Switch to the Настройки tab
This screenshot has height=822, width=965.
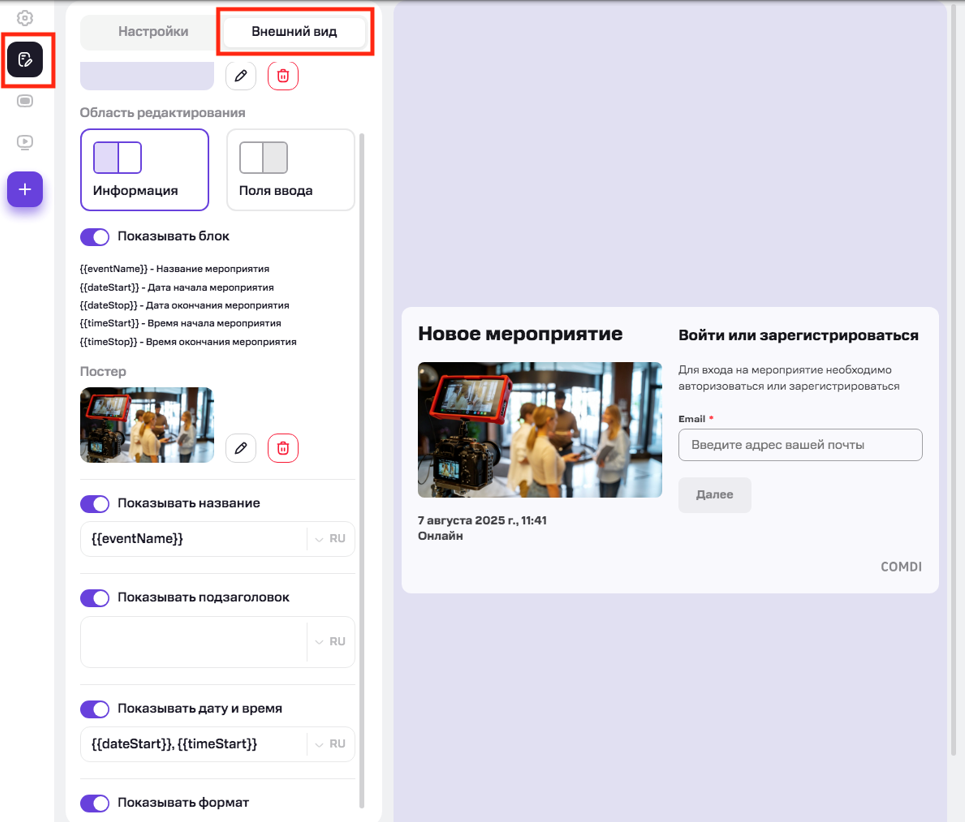pyautogui.click(x=153, y=31)
